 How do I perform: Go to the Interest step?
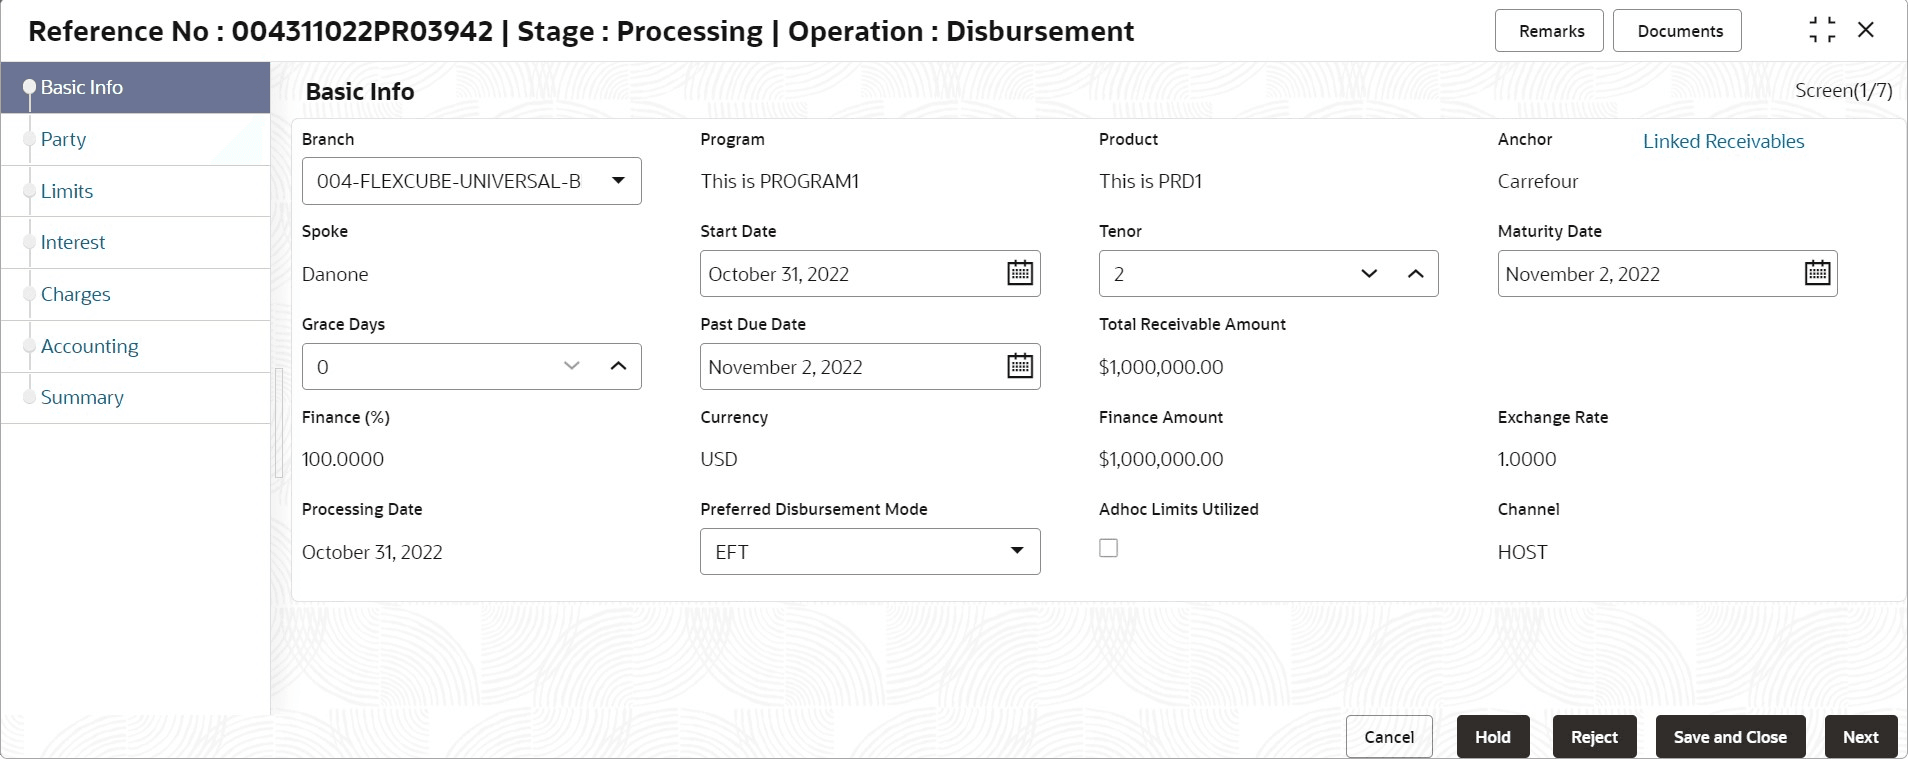[x=135, y=242]
